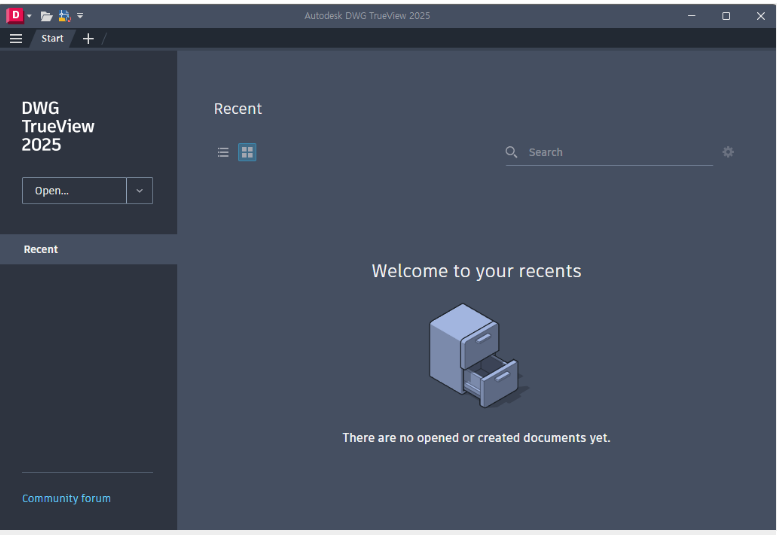The width and height of the screenshot is (780, 535).
Task: Click the file cabinet illustration
Action: coord(478,355)
